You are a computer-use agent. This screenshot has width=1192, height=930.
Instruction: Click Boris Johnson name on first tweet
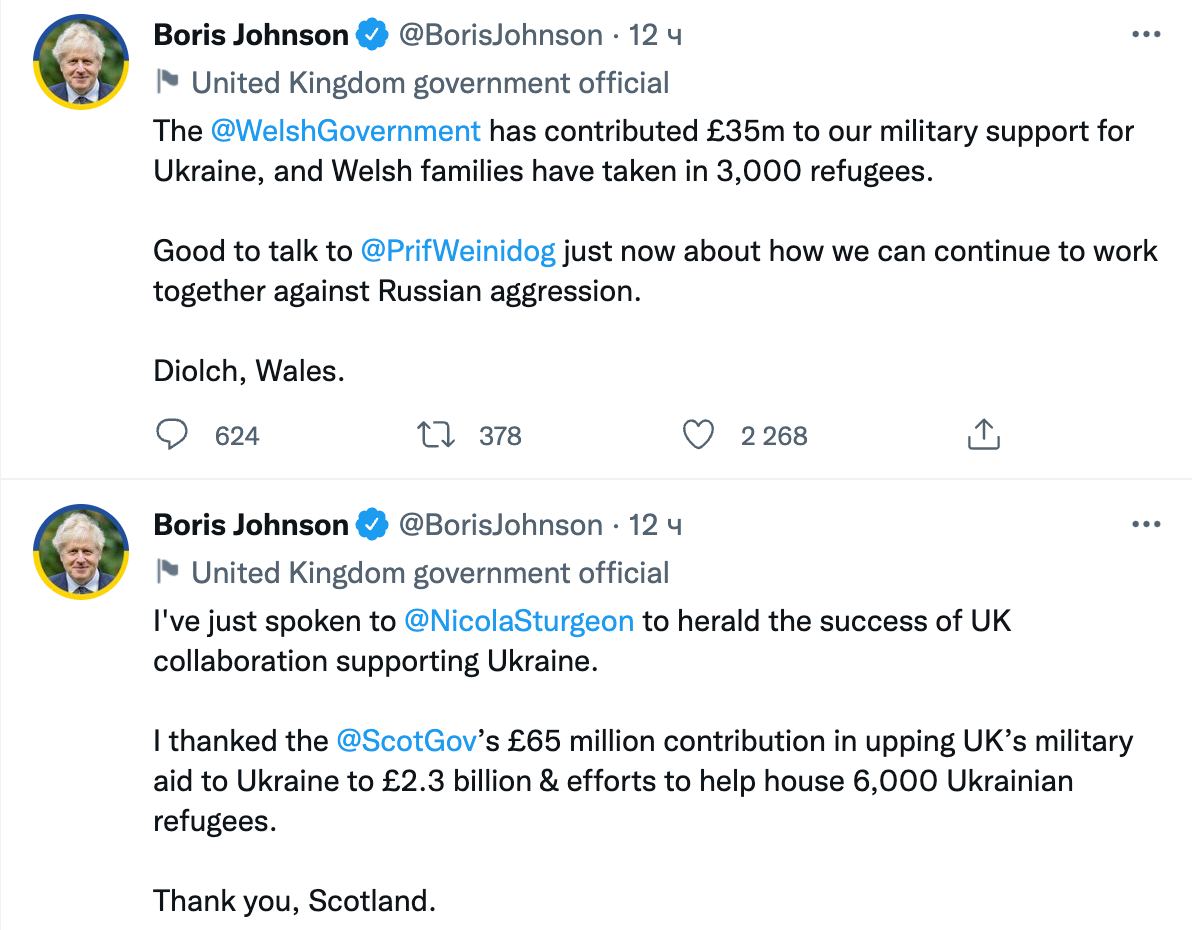click(x=250, y=36)
